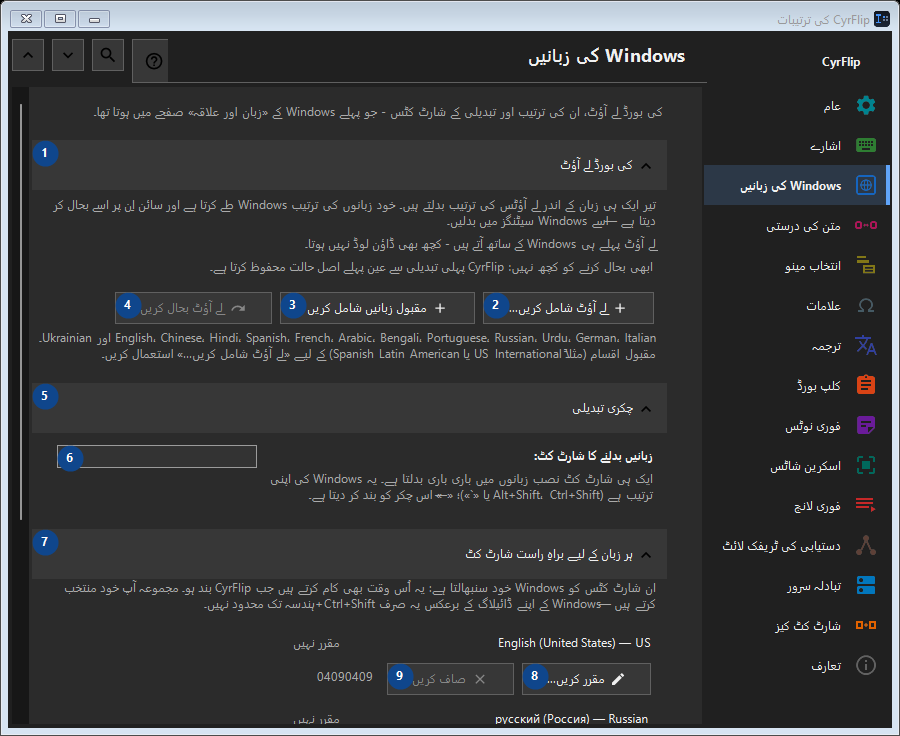Screen dimensions: 900x736
Task: Go to اسکرین شاٹس menu item
Action: (795, 465)
